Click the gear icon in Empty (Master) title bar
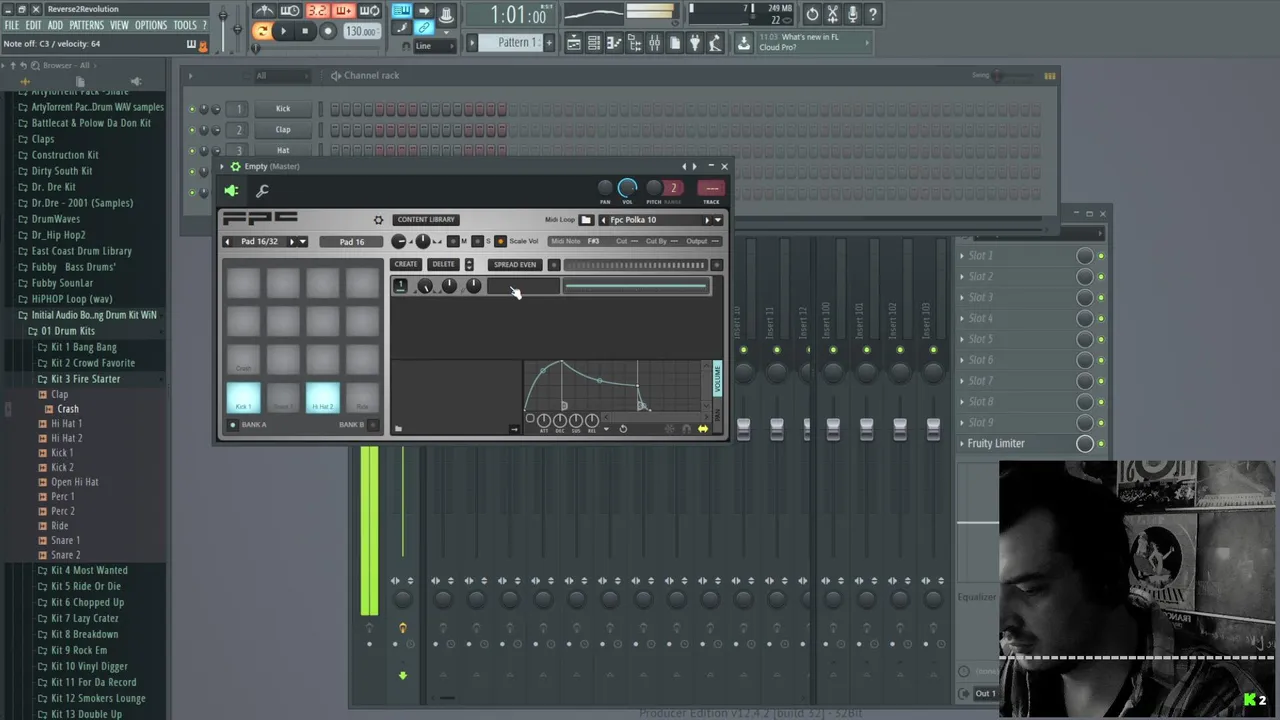The image size is (1280, 720). pyautogui.click(x=235, y=167)
